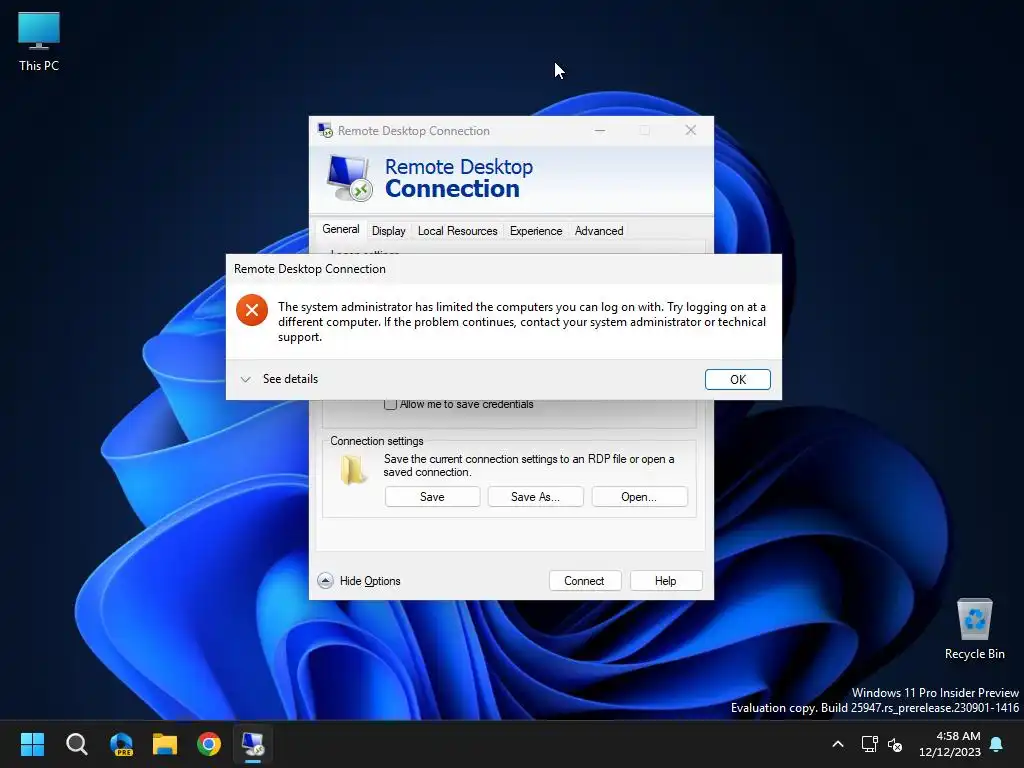Click the Save button in Connection settings

(x=432, y=496)
